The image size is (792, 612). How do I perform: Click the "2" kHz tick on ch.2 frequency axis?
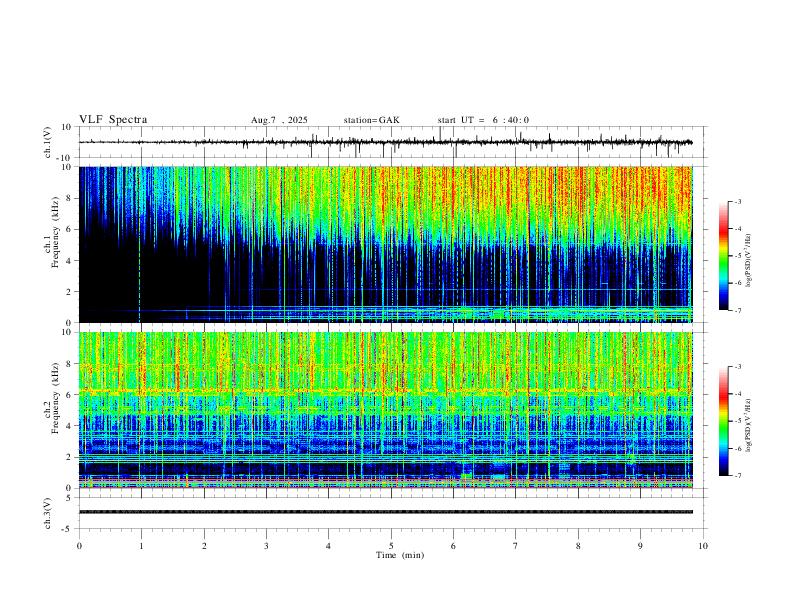[70, 457]
